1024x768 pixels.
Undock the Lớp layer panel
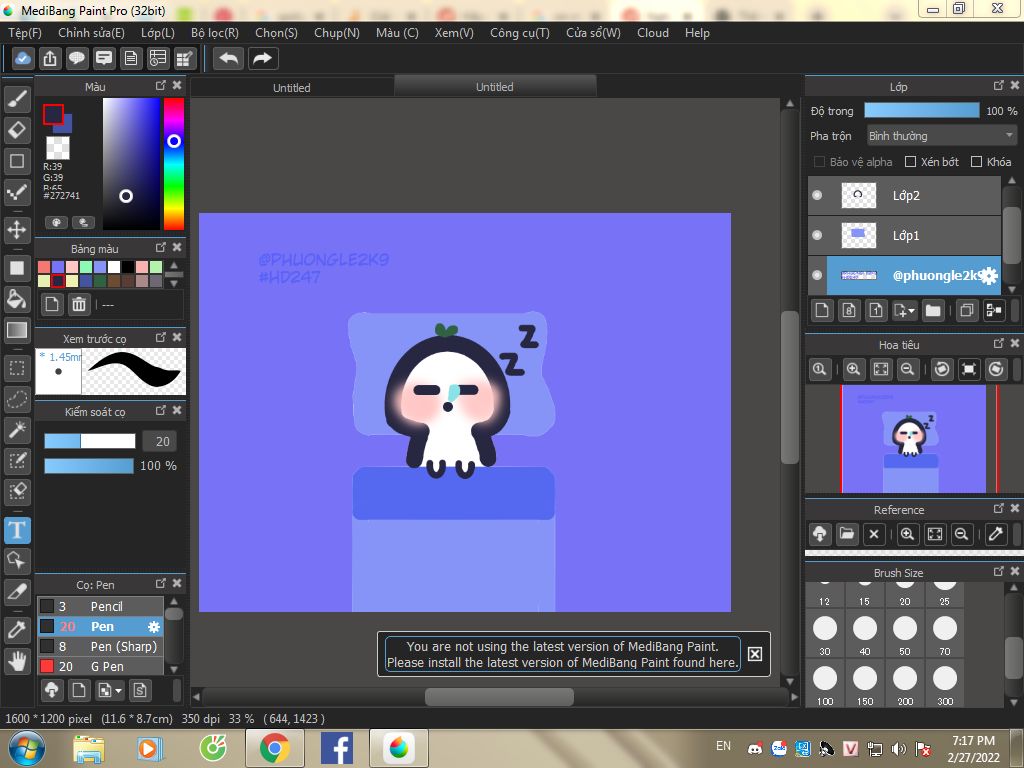[x=999, y=86]
